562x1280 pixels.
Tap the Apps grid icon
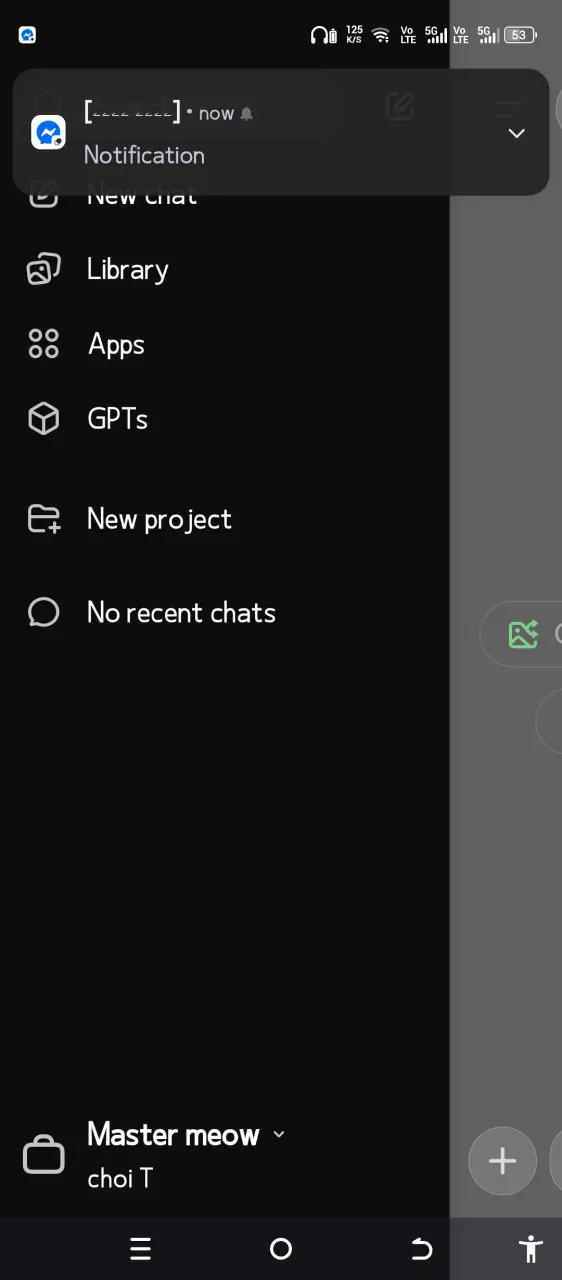(43, 344)
